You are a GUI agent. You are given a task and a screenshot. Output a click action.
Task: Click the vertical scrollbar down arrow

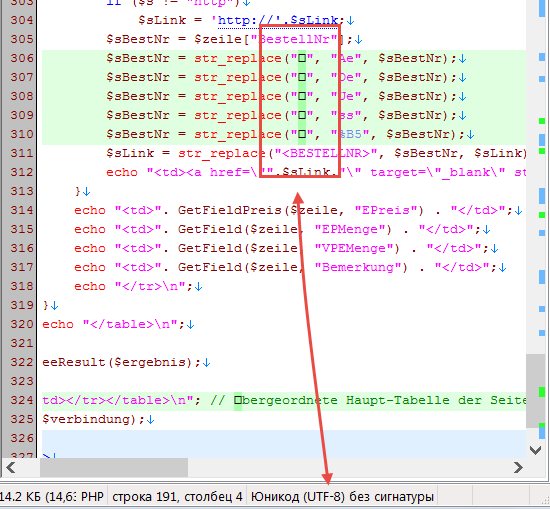point(535,450)
